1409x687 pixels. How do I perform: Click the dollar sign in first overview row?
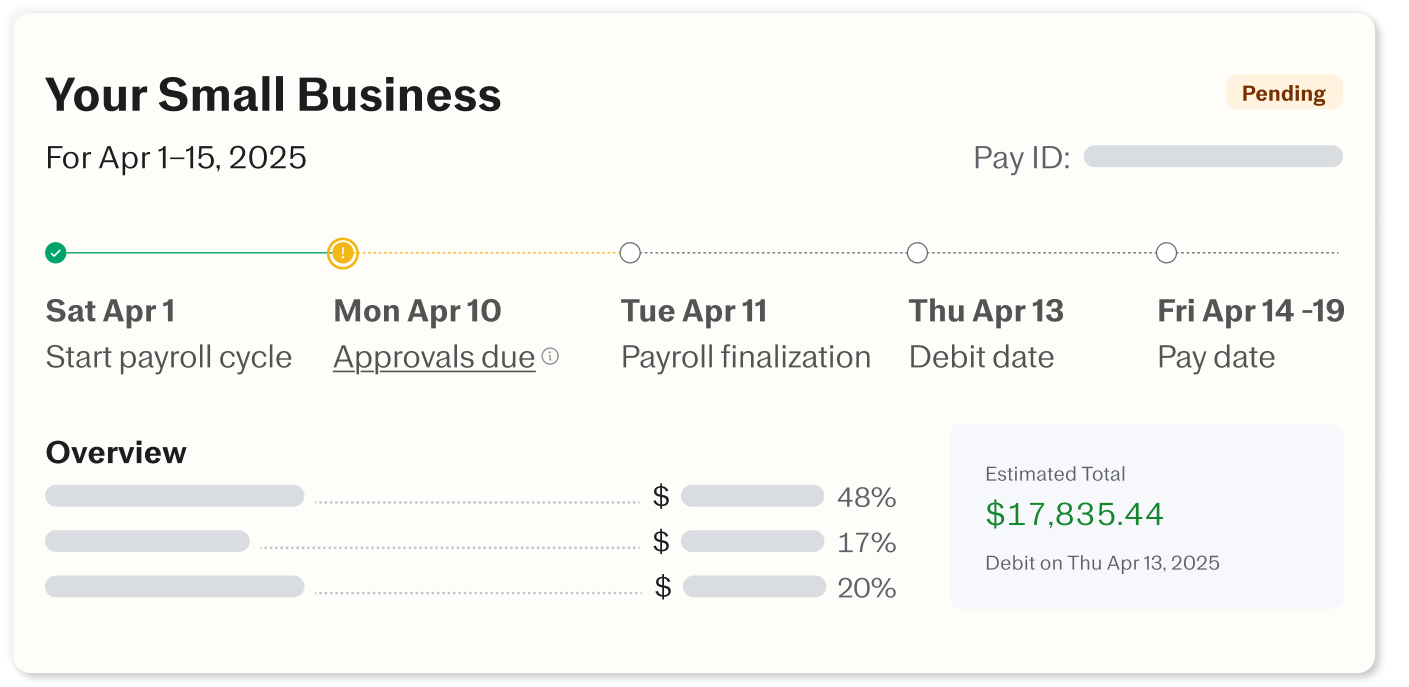coord(661,496)
